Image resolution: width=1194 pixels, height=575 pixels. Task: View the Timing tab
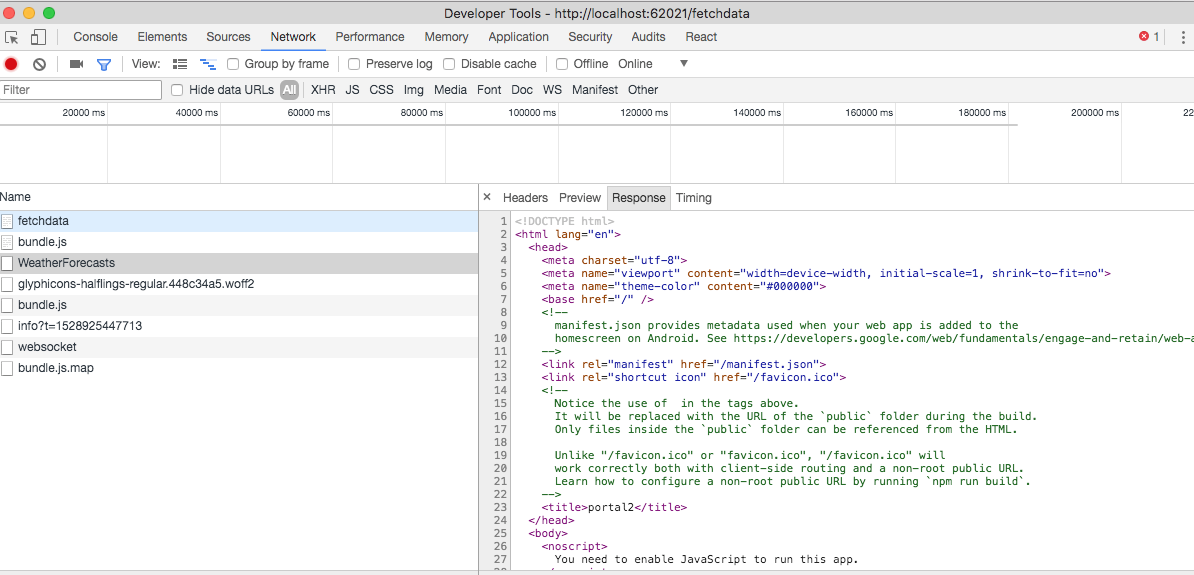(x=694, y=197)
